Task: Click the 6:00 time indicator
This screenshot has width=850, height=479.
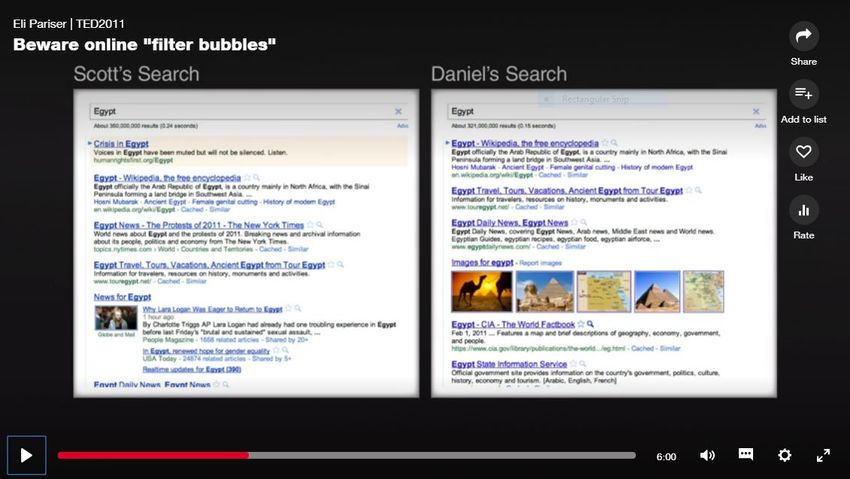Action: coord(666,456)
